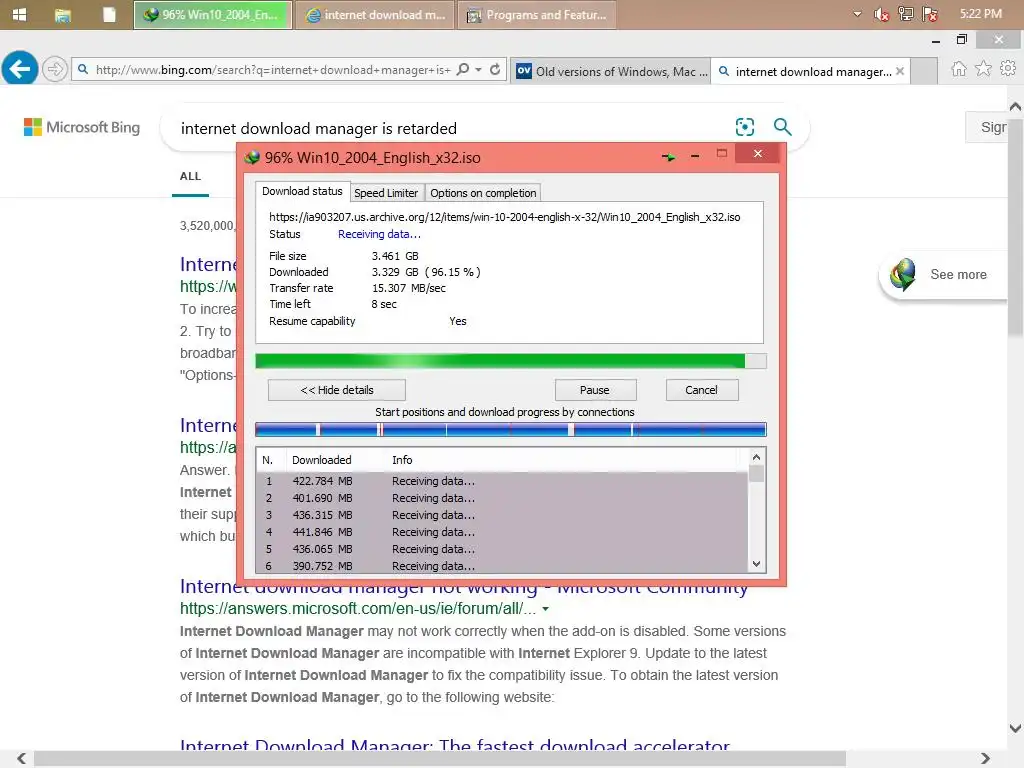1024x768 pixels.
Task: Go to the browser Home icon
Action: pos(959,69)
